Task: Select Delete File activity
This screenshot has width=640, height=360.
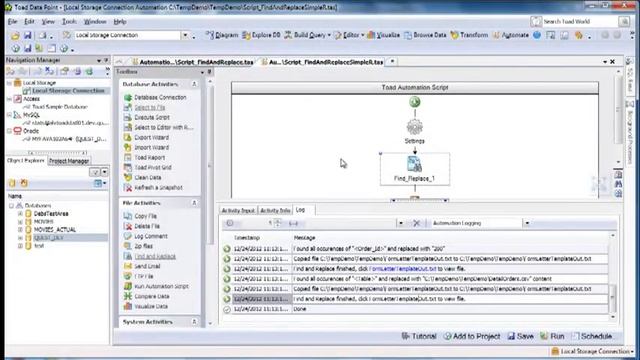Action: 142,226
